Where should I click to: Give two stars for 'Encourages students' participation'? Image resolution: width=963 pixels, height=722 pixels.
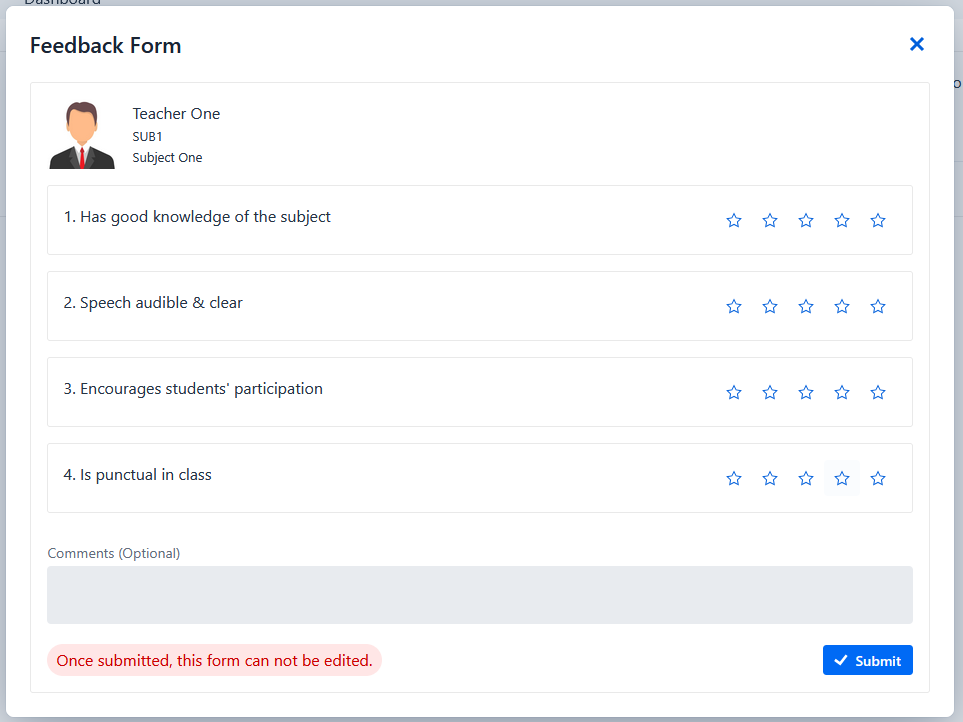click(x=770, y=392)
